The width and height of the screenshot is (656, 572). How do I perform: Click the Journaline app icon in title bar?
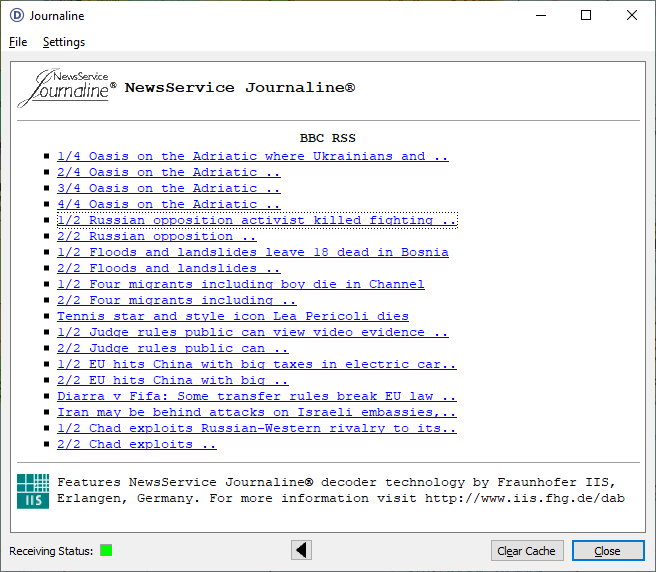[x=16, y=16]
